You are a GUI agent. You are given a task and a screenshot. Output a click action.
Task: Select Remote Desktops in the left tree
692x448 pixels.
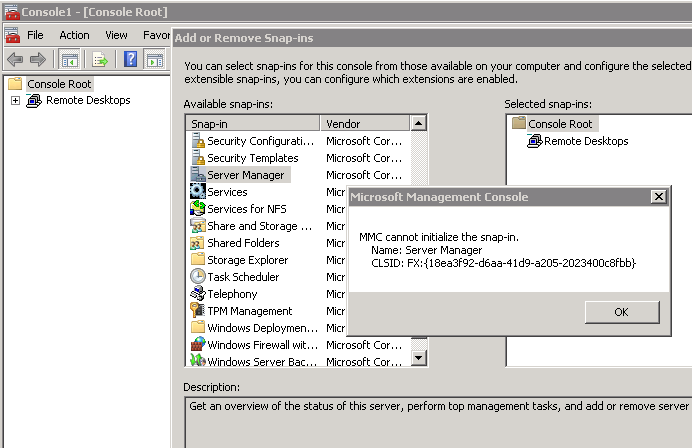(x=88, y=100)
